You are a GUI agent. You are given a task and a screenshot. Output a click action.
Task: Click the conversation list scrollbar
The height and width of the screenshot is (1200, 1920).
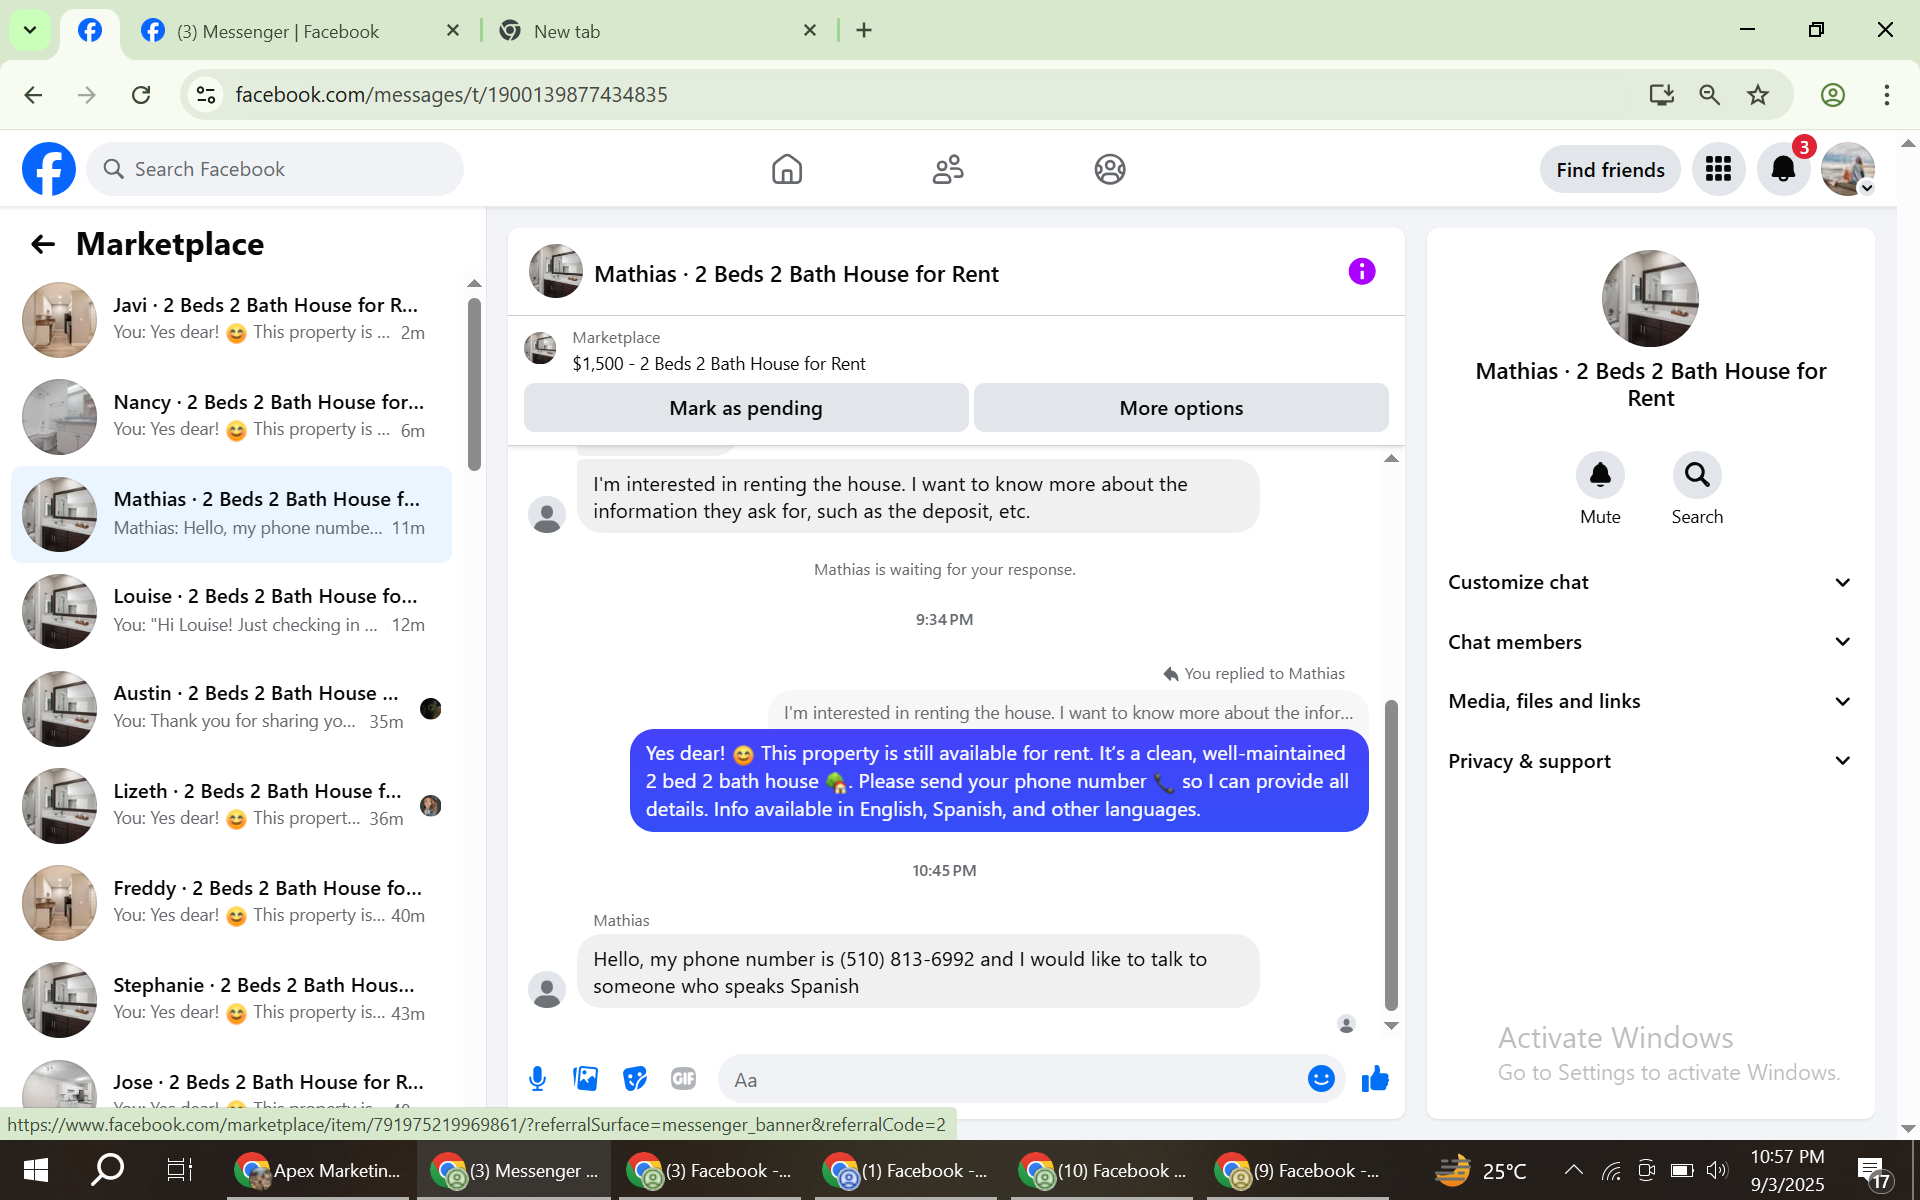pyautogui.click(x=474, y=384)
